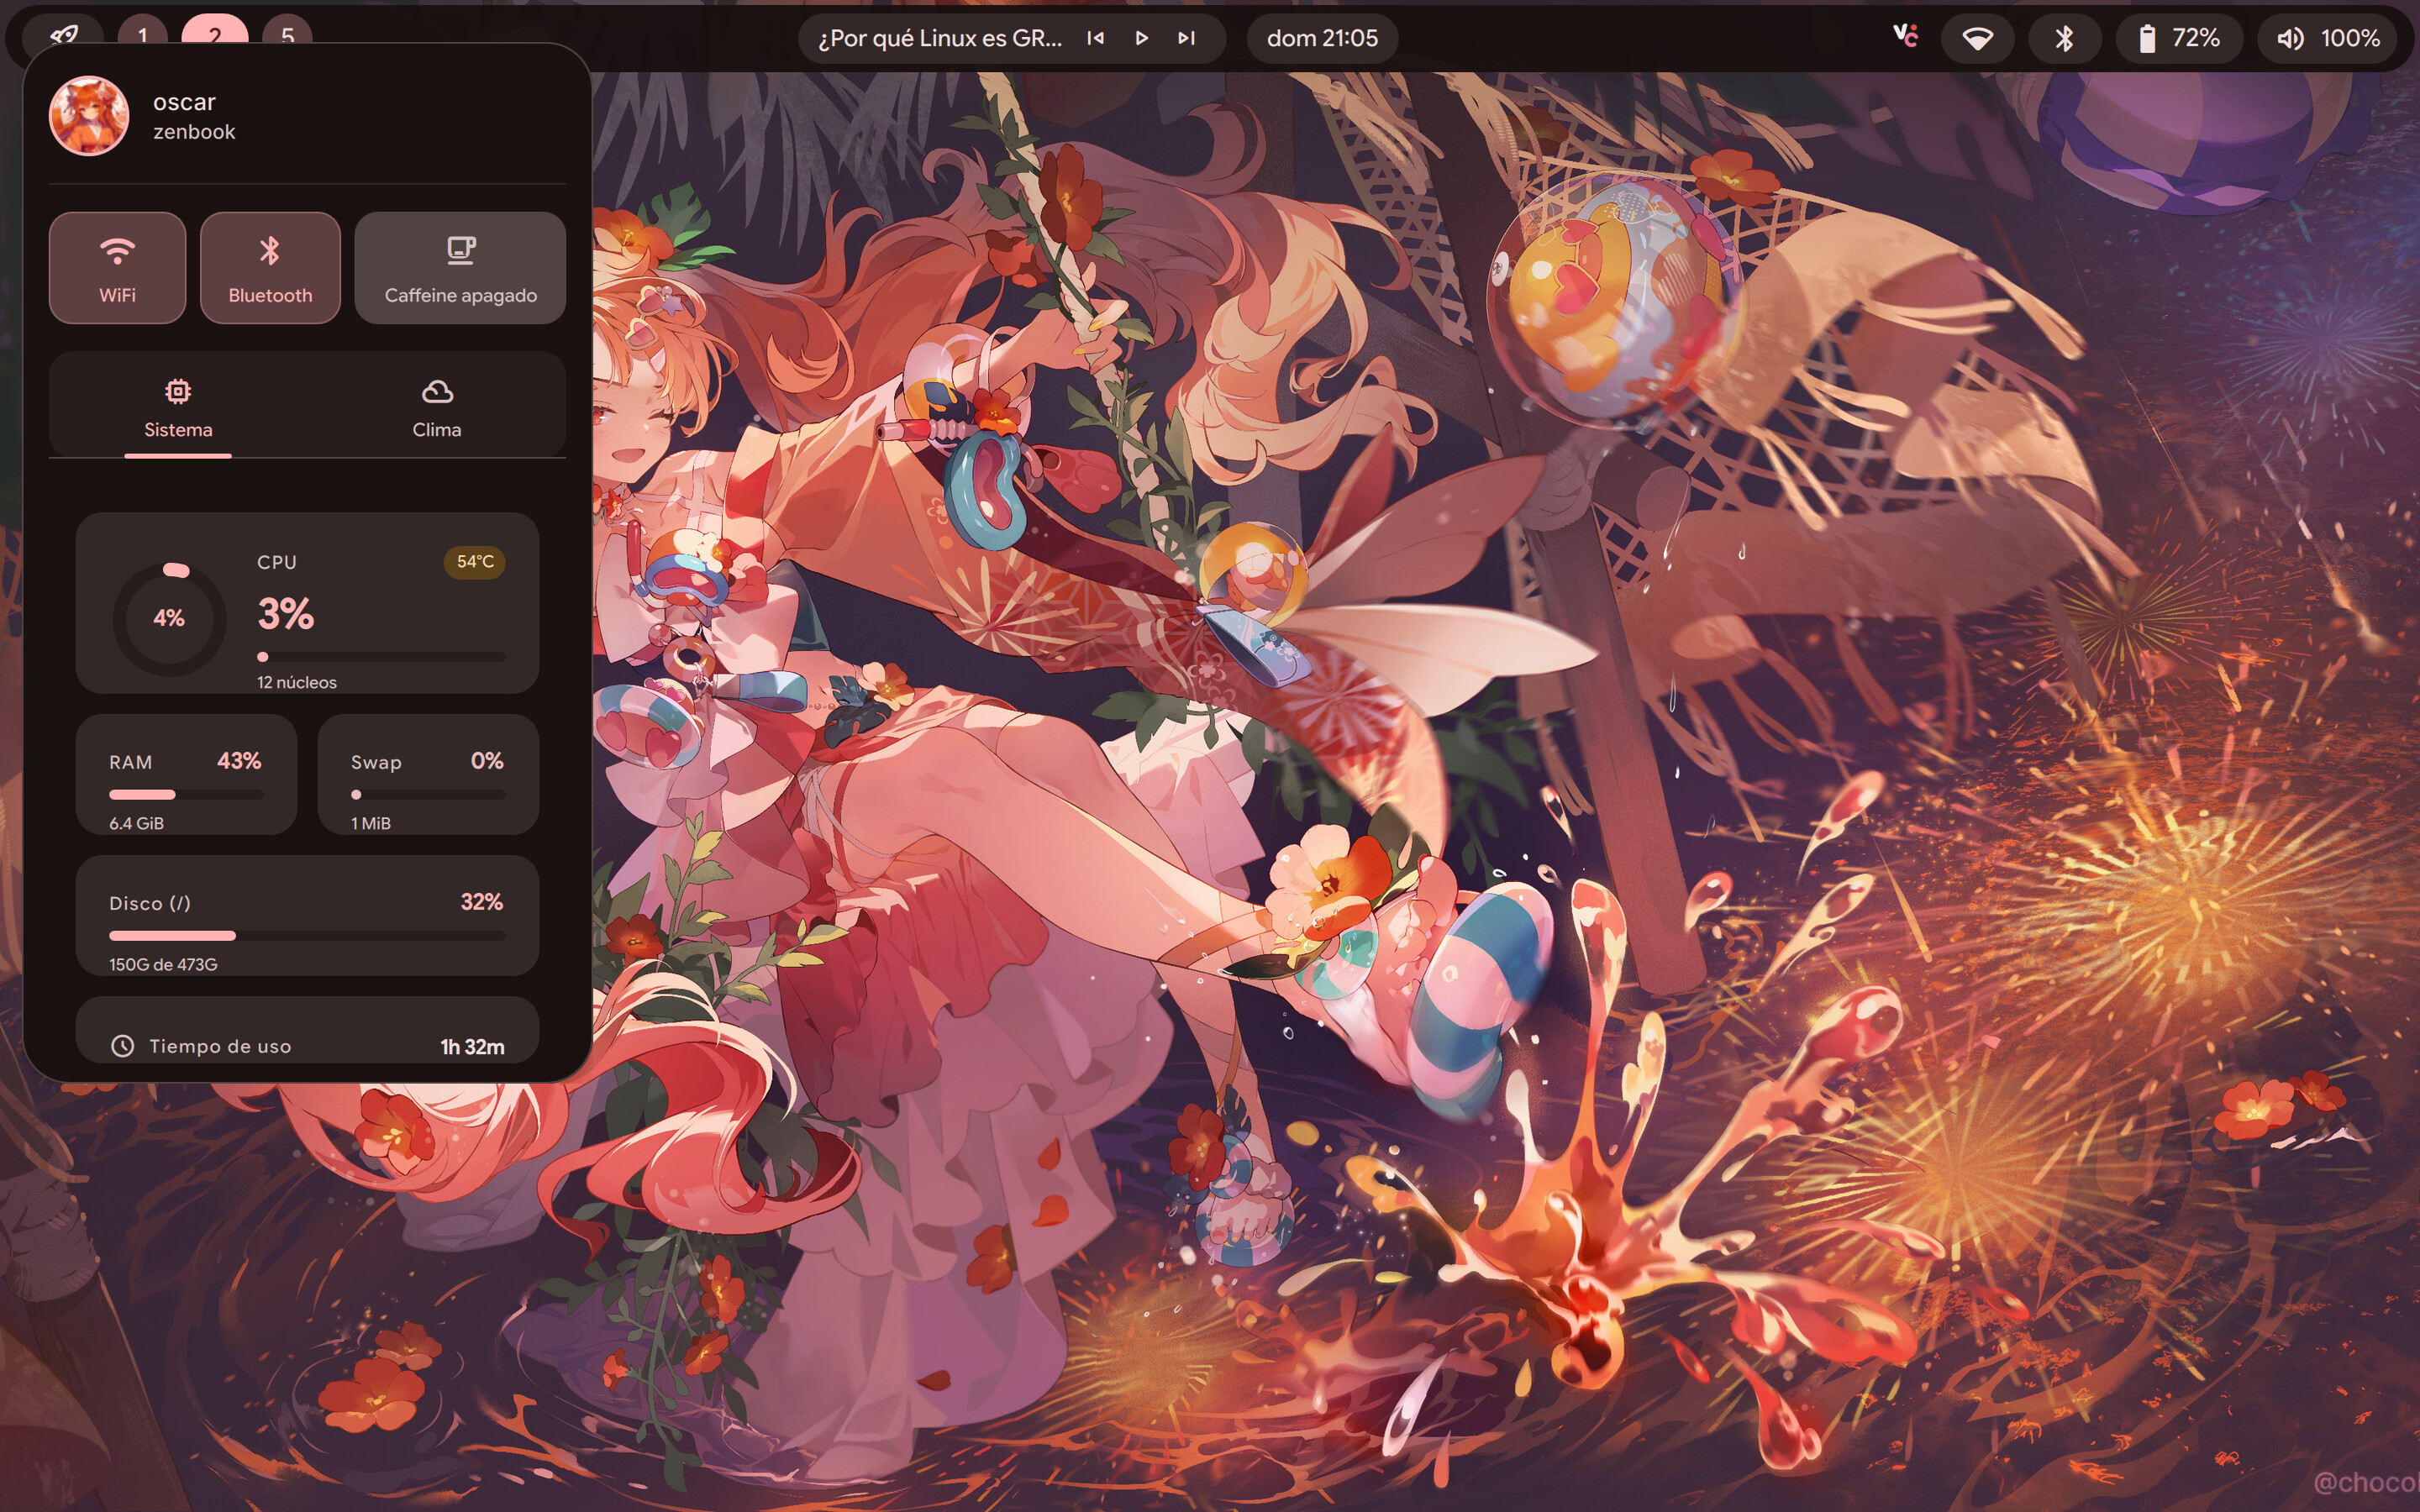Open the dom 21:05 clock widget

coord(1322,38)
